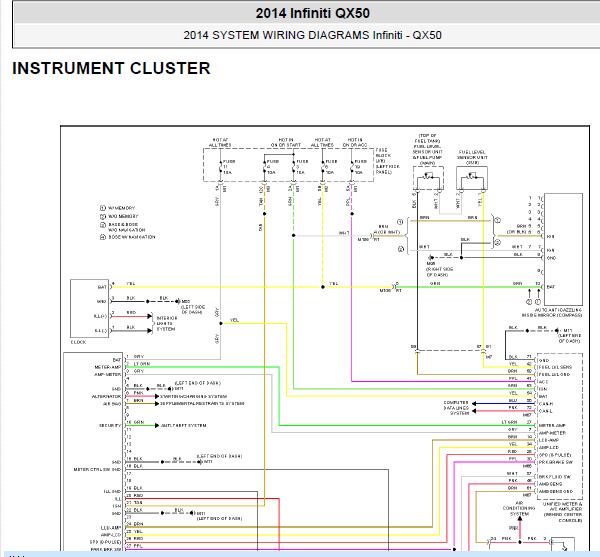Click the 'AIR CONDITIONING SYSTEM' label
The width and height of the screenshot is (600, 557).
[519, 508]
